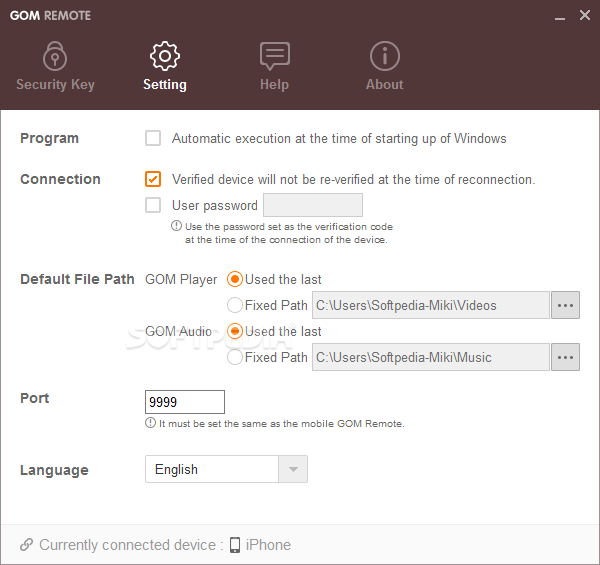Open the Security Key padlock icon
This screenshot has height=565, width=600.
(x=55, y=56)
